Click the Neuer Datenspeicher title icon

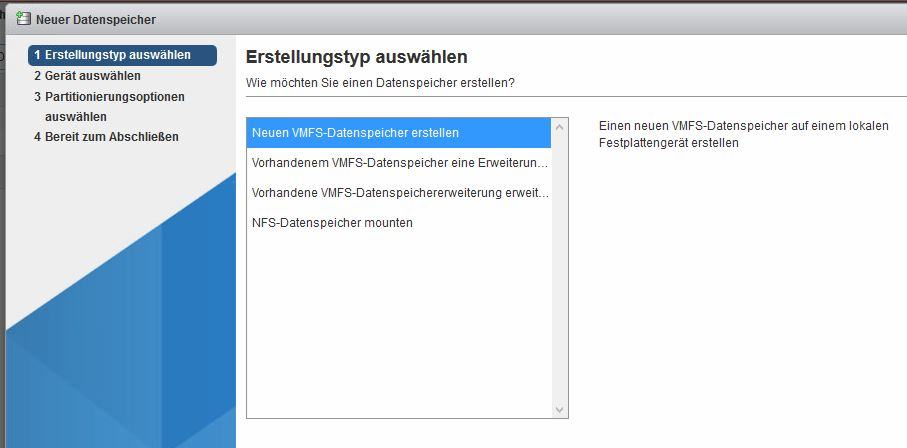[x=23, y=19]
